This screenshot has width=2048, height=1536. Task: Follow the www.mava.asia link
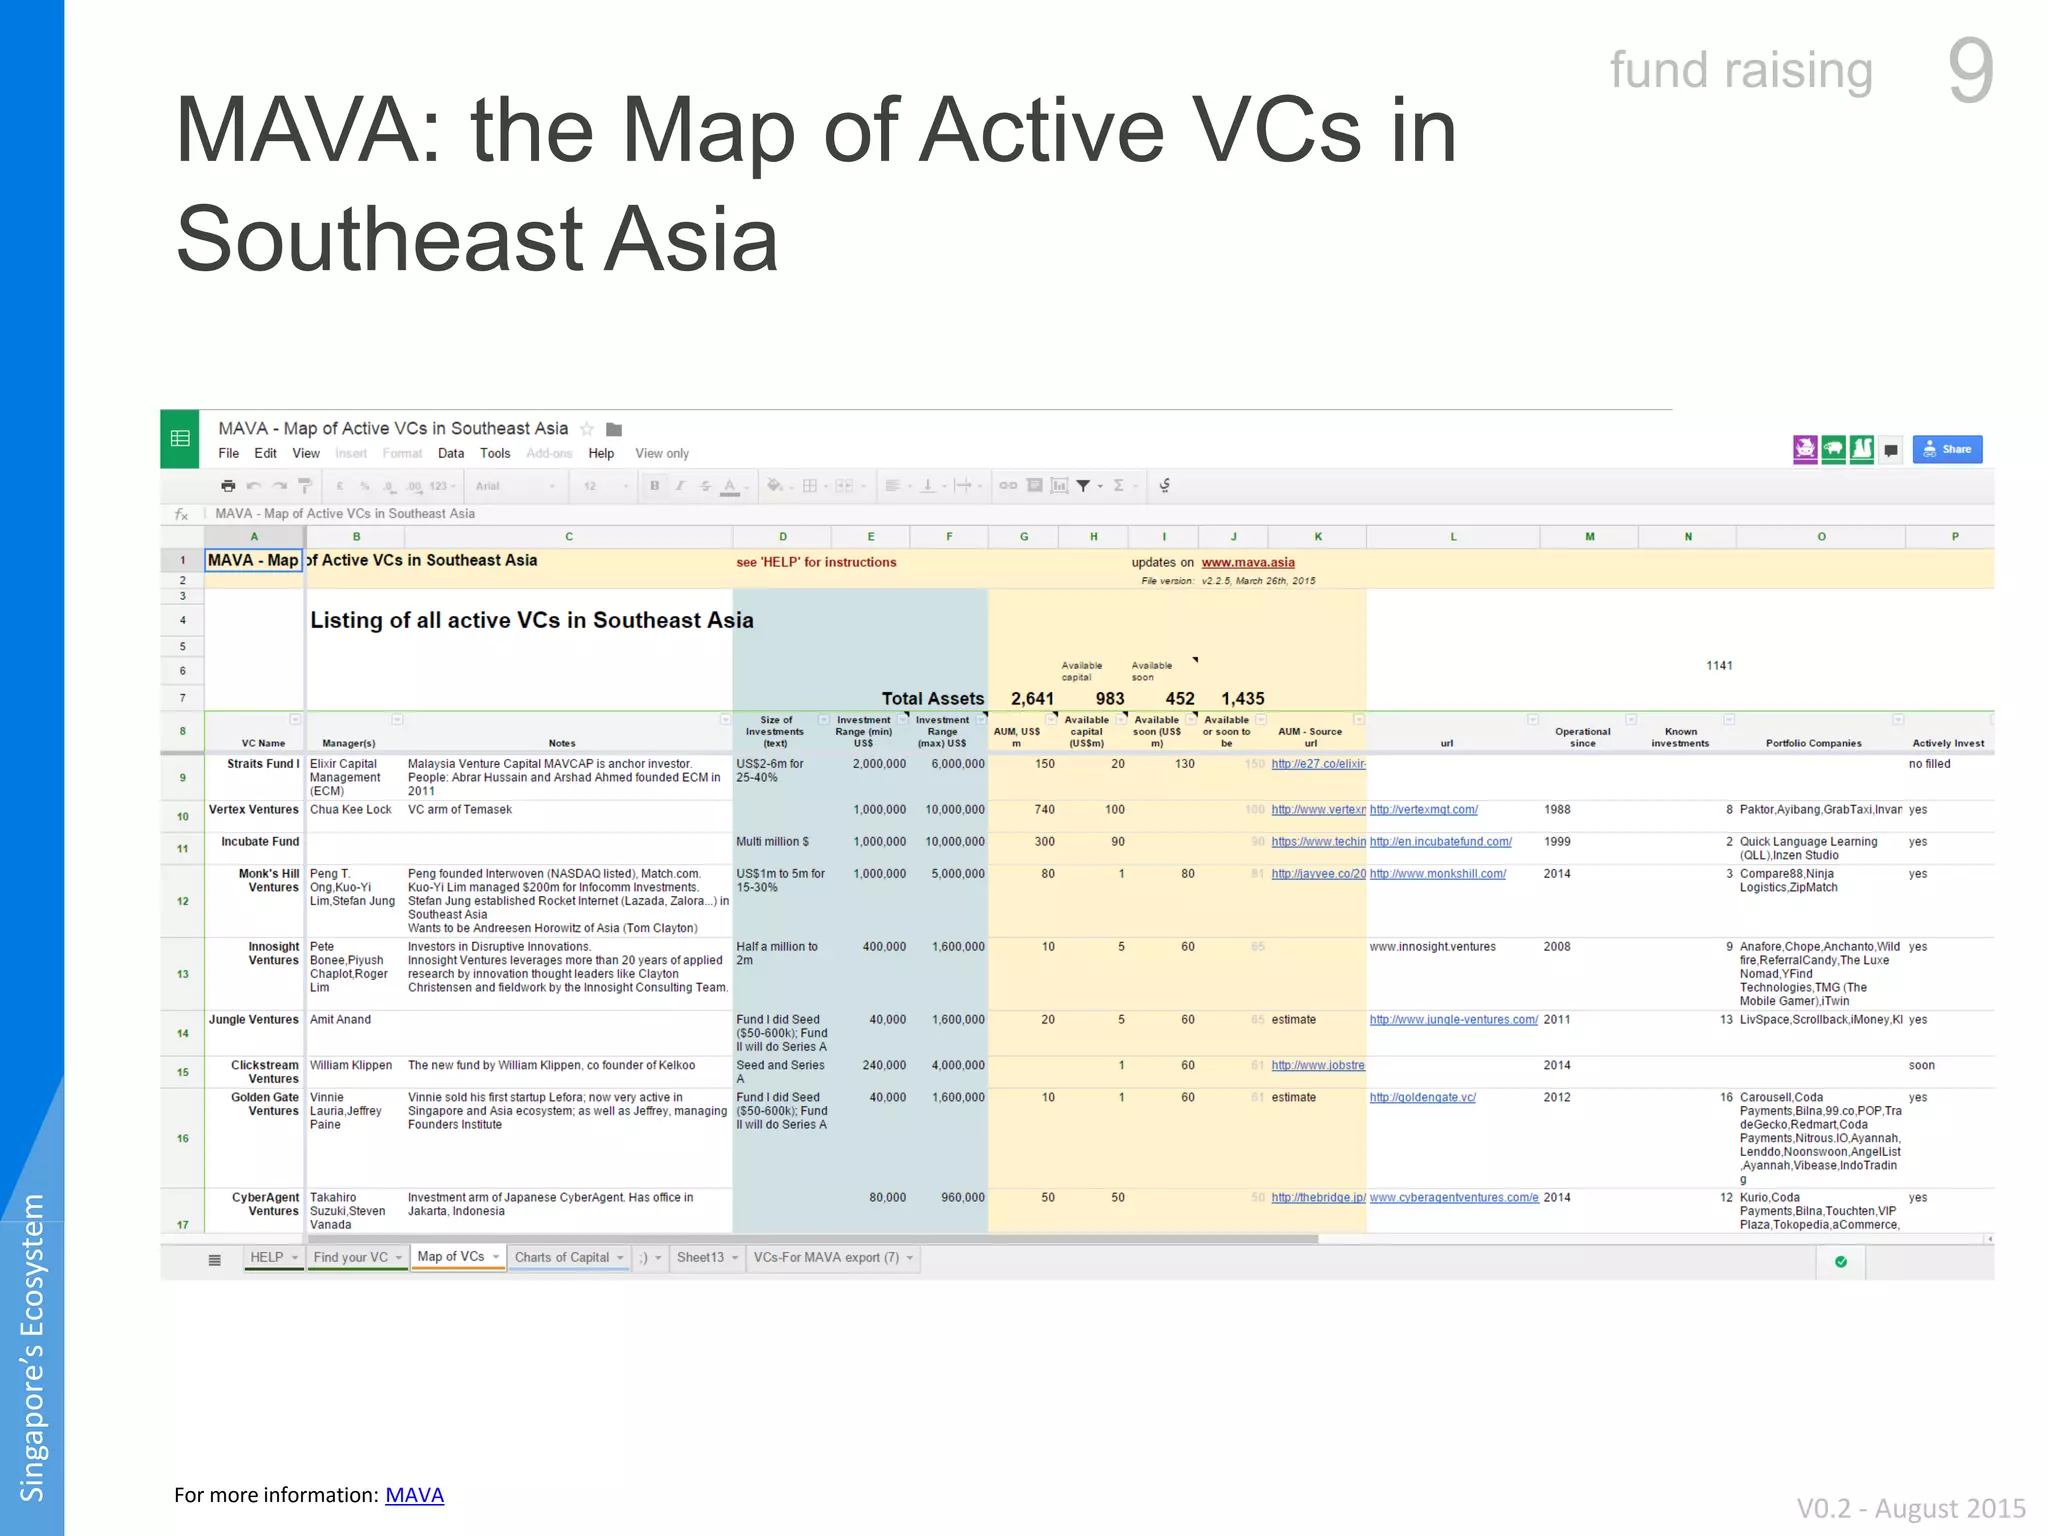[1248, 563]
